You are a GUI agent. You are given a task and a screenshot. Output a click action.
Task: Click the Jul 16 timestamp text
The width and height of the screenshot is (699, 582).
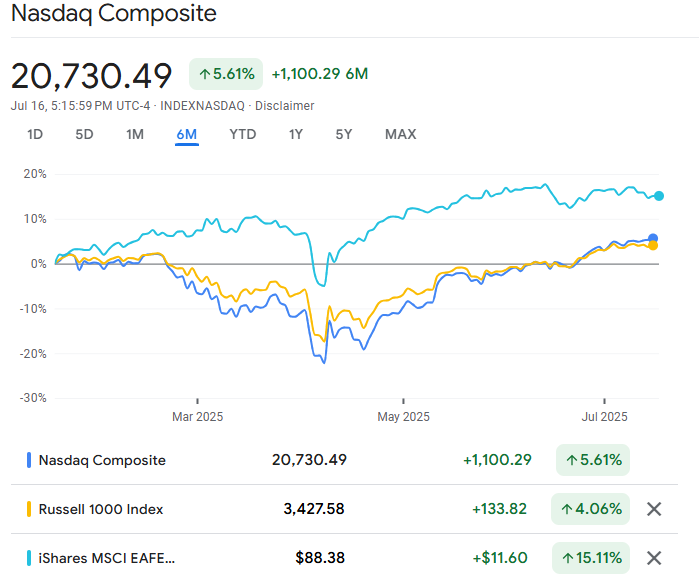(80, 106)
